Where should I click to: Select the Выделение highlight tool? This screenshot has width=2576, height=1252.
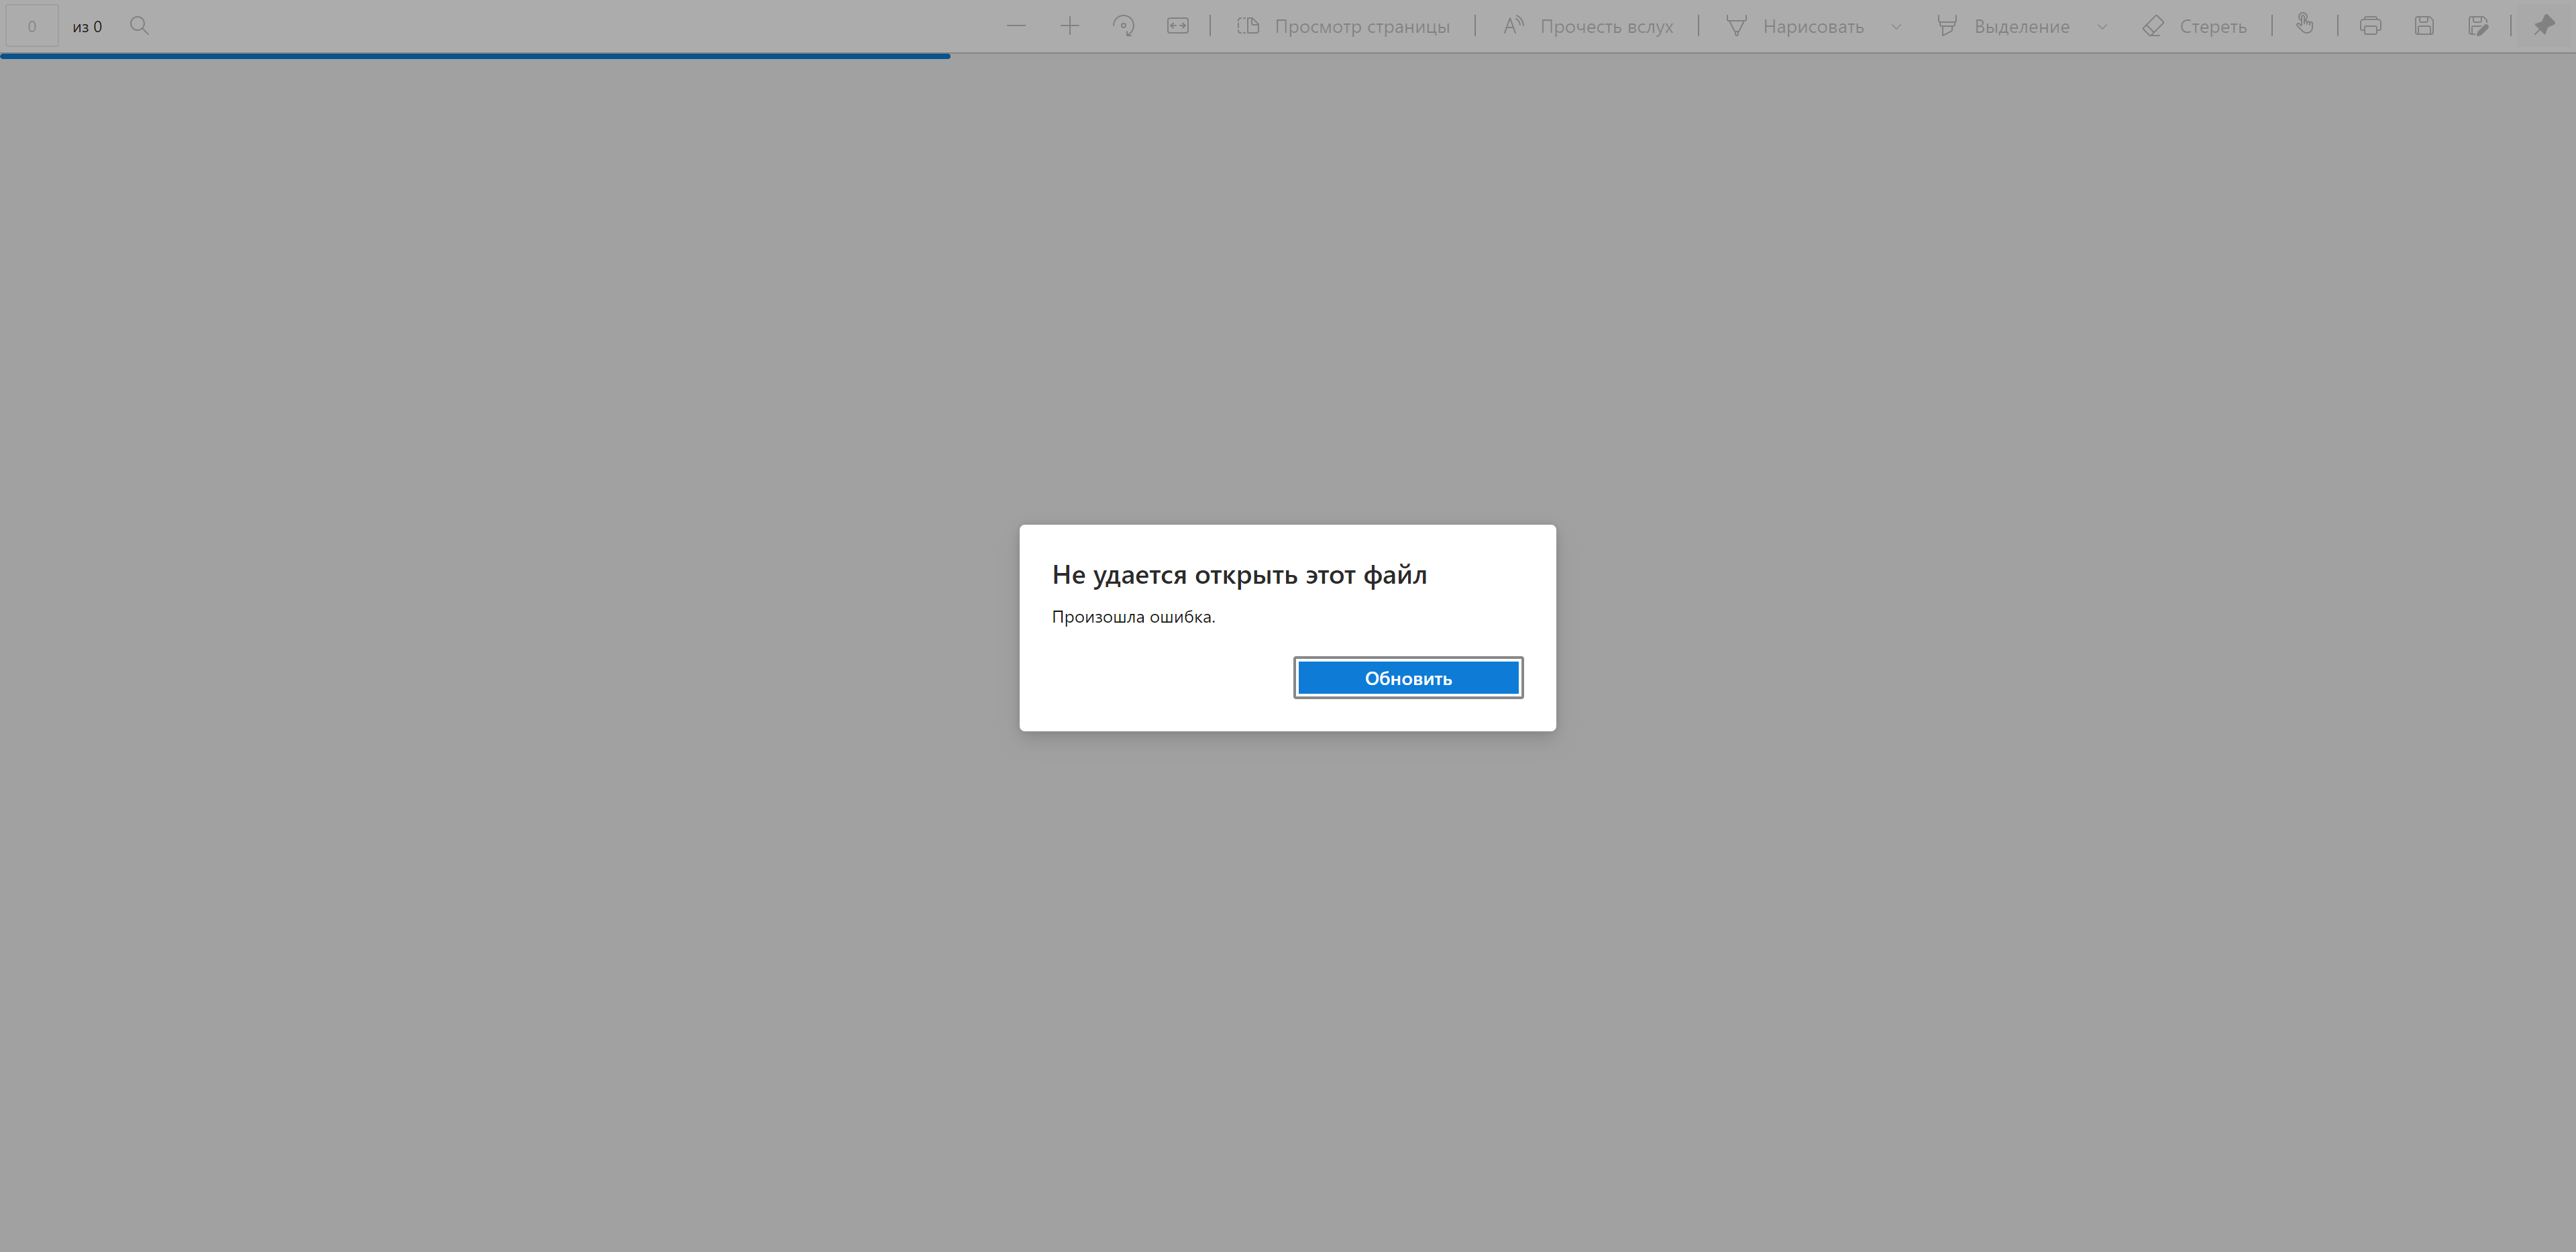pyautogui.click(x=2003, y=26)
